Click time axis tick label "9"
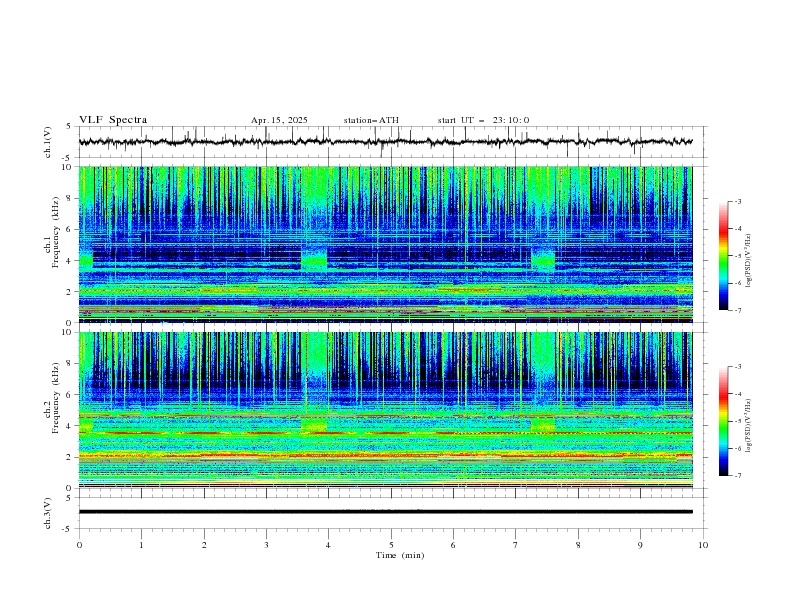This screenshot has height=612, width=792. tap(640, 545)
